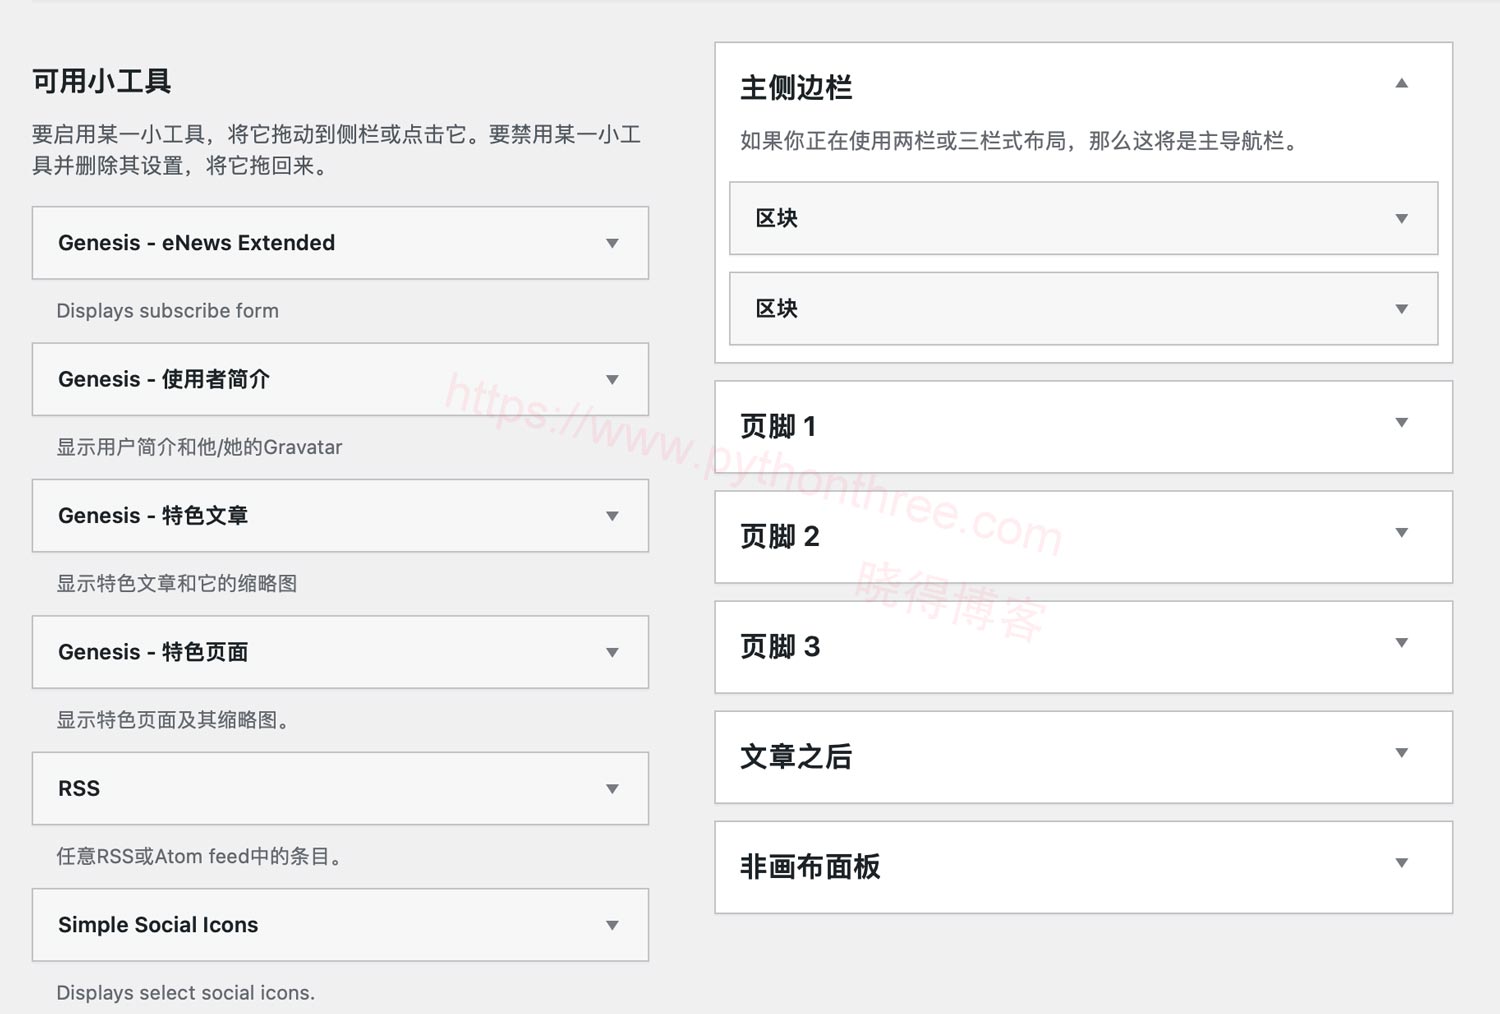The height and width of the screenshot is (1014, 1500).
Task: Expand the Simple Social Icons widget arrow
Action: point(612,925)
